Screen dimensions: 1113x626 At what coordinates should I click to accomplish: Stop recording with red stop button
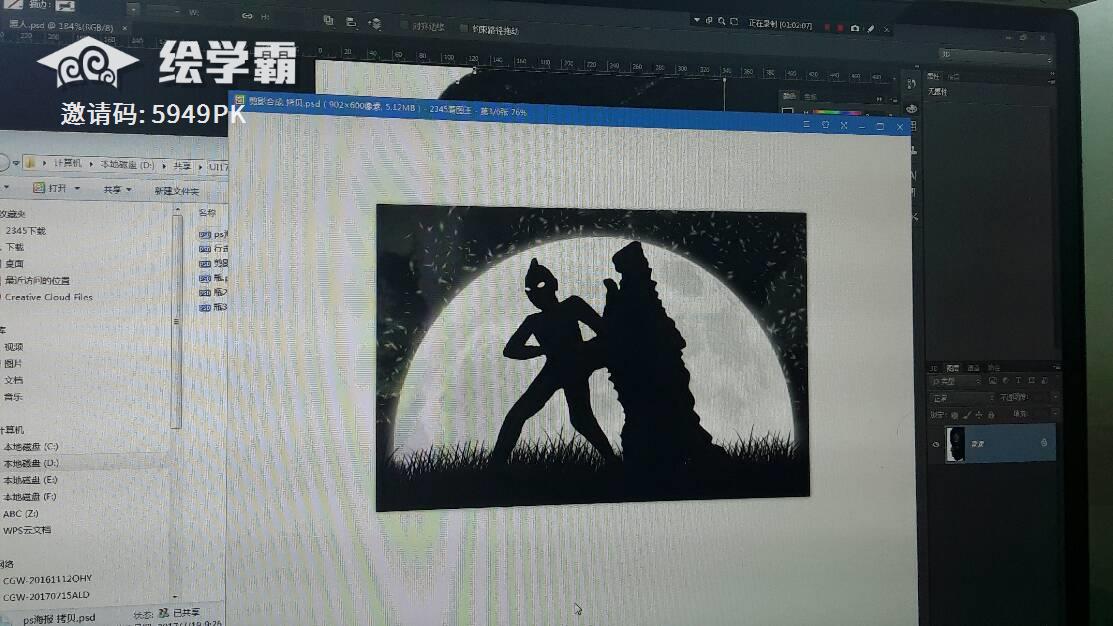click(840, 28)
